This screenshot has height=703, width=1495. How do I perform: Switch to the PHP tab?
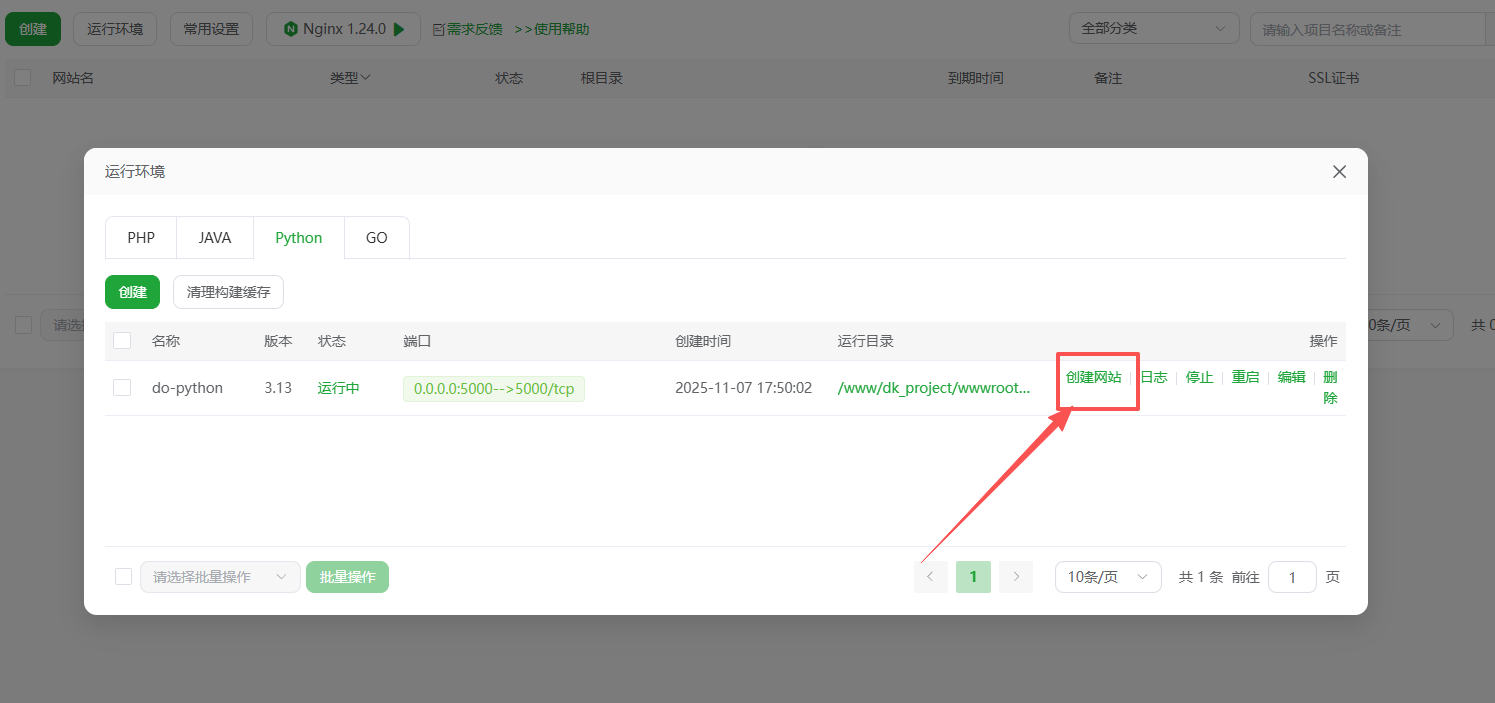(x=140, y=237)
